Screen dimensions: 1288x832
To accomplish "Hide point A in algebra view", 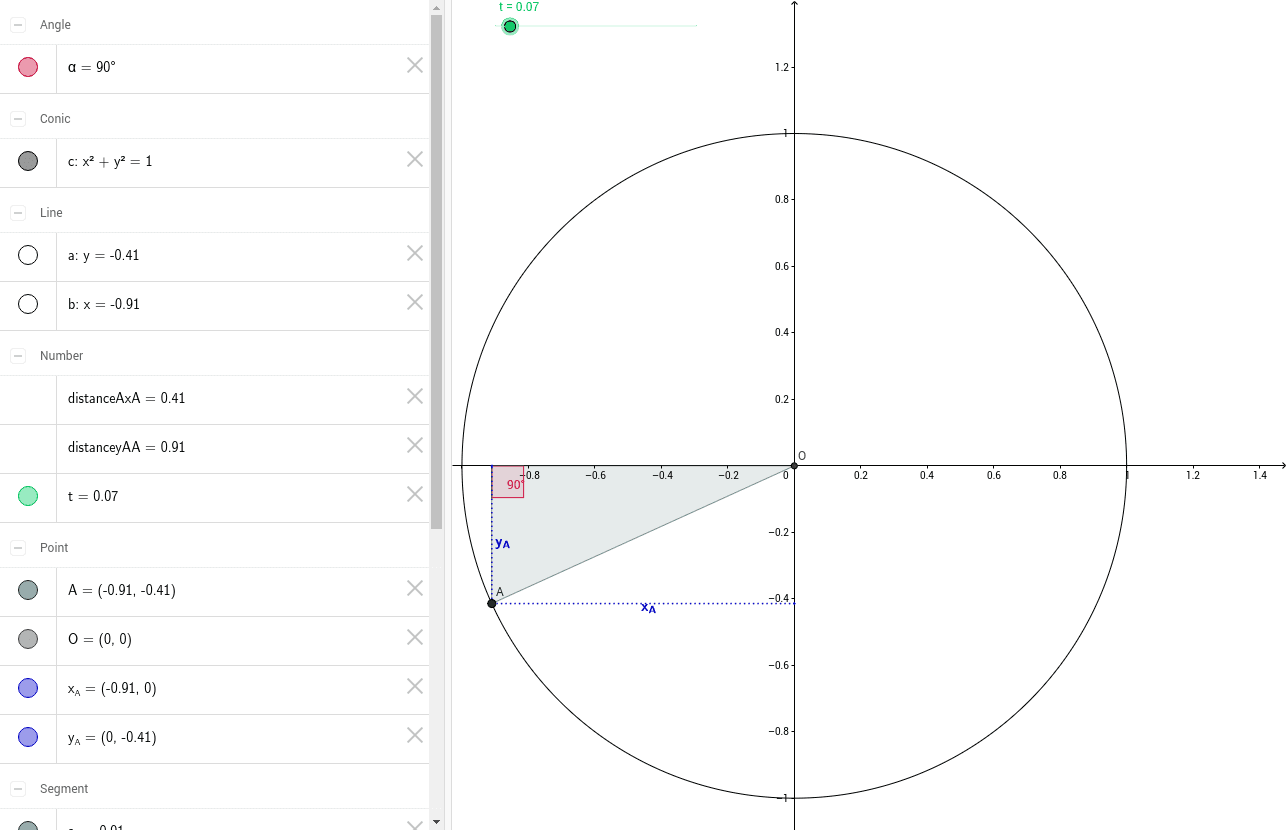I will pyautogui.click(x=28, y=590).
